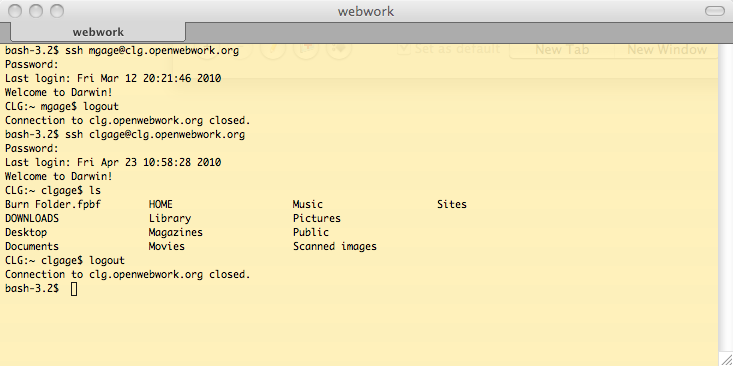
Task: Click the block cursor after bash-3.2$ prompt
Action: pos(74,289)
